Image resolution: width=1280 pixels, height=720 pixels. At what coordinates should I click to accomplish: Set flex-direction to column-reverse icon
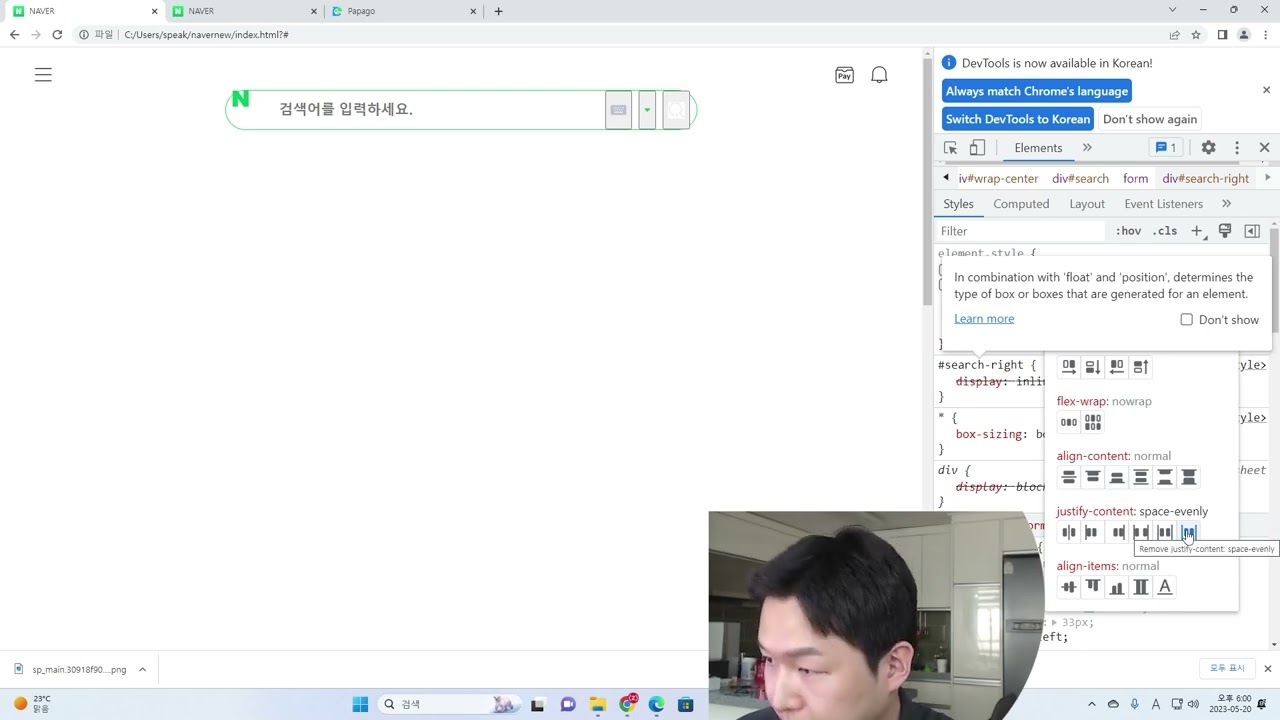[x=1141, y=367]
